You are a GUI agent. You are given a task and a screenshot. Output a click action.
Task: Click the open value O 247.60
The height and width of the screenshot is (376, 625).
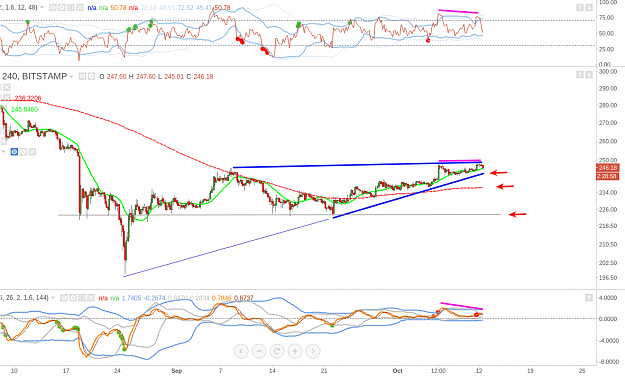(112, 76)
